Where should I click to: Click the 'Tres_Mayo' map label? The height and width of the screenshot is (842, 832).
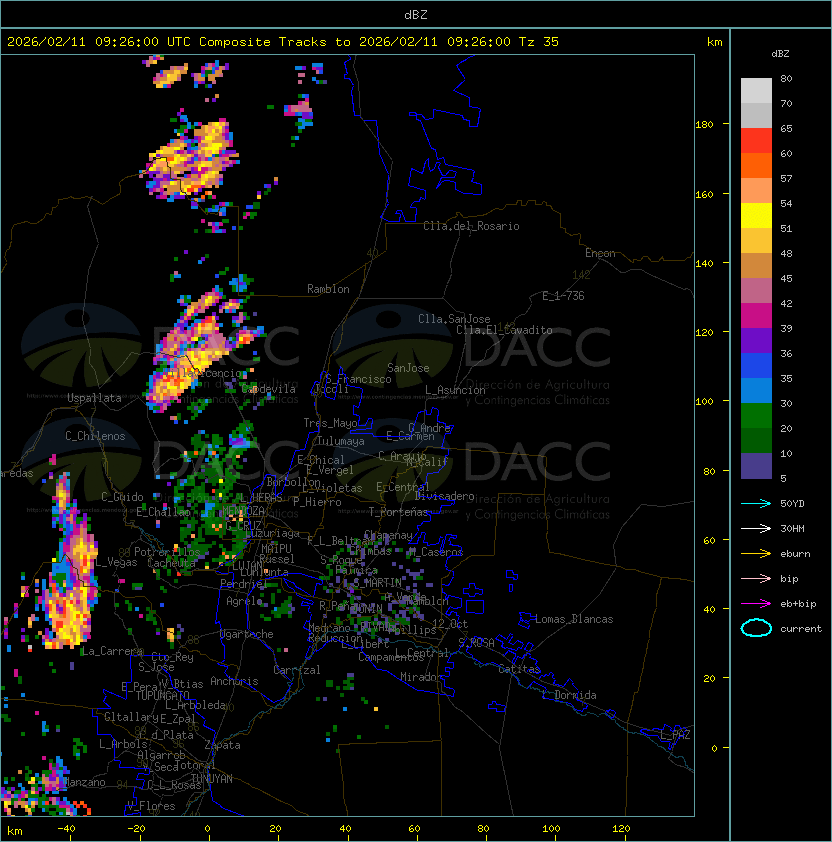[x=330, y=423]
